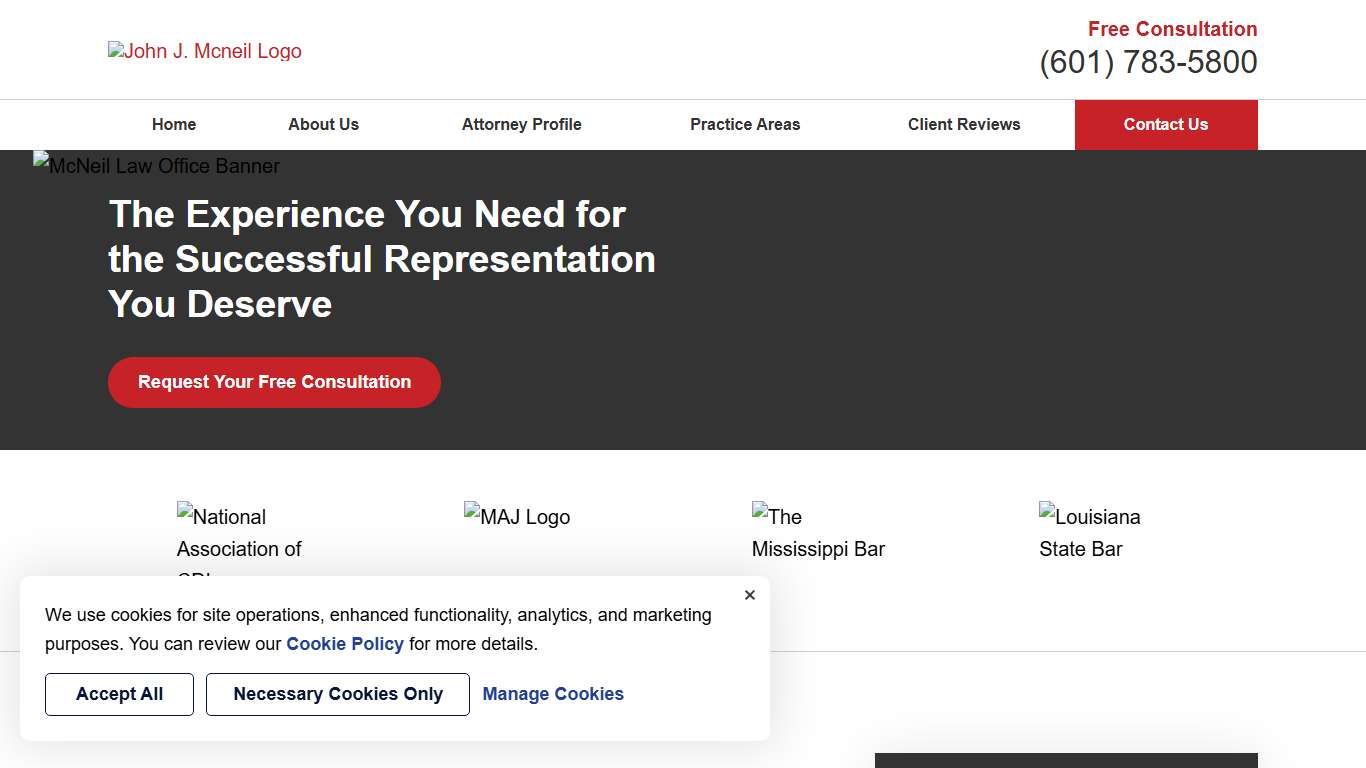Open the Manage Cookies settings
This screenshot has width=1366, height=768.
click(553, 694)
